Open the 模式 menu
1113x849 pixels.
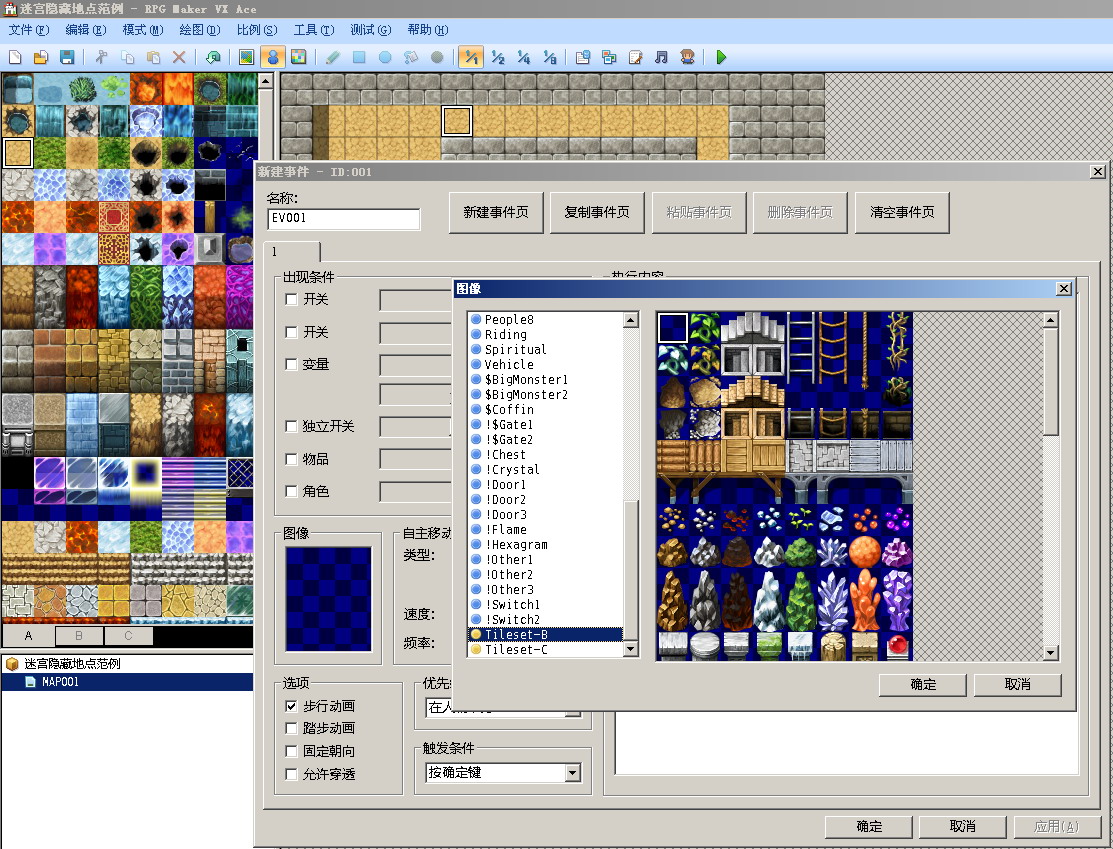[x=143, y=30]
